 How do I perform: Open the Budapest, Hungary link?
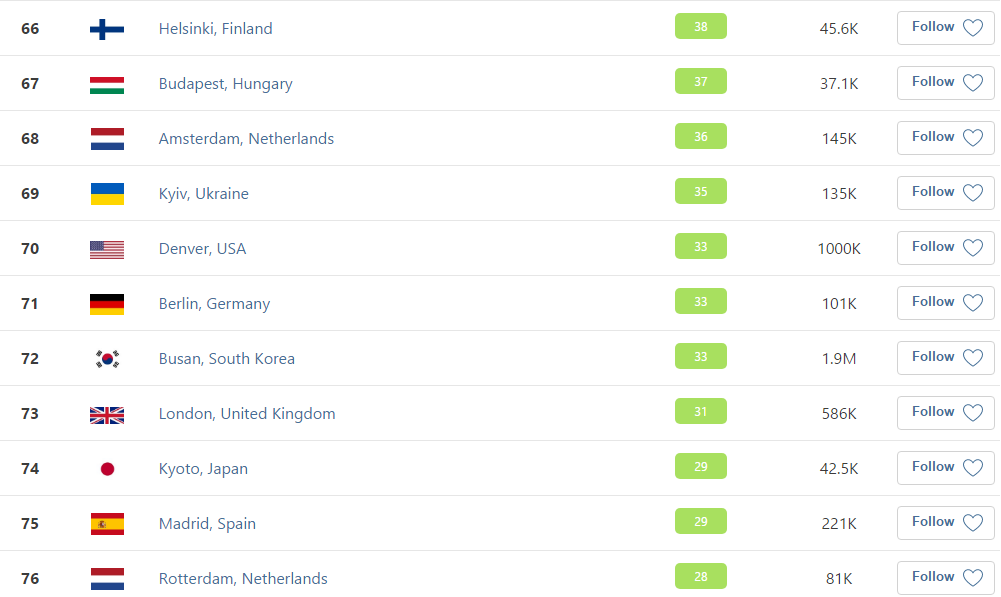(225, 84)
